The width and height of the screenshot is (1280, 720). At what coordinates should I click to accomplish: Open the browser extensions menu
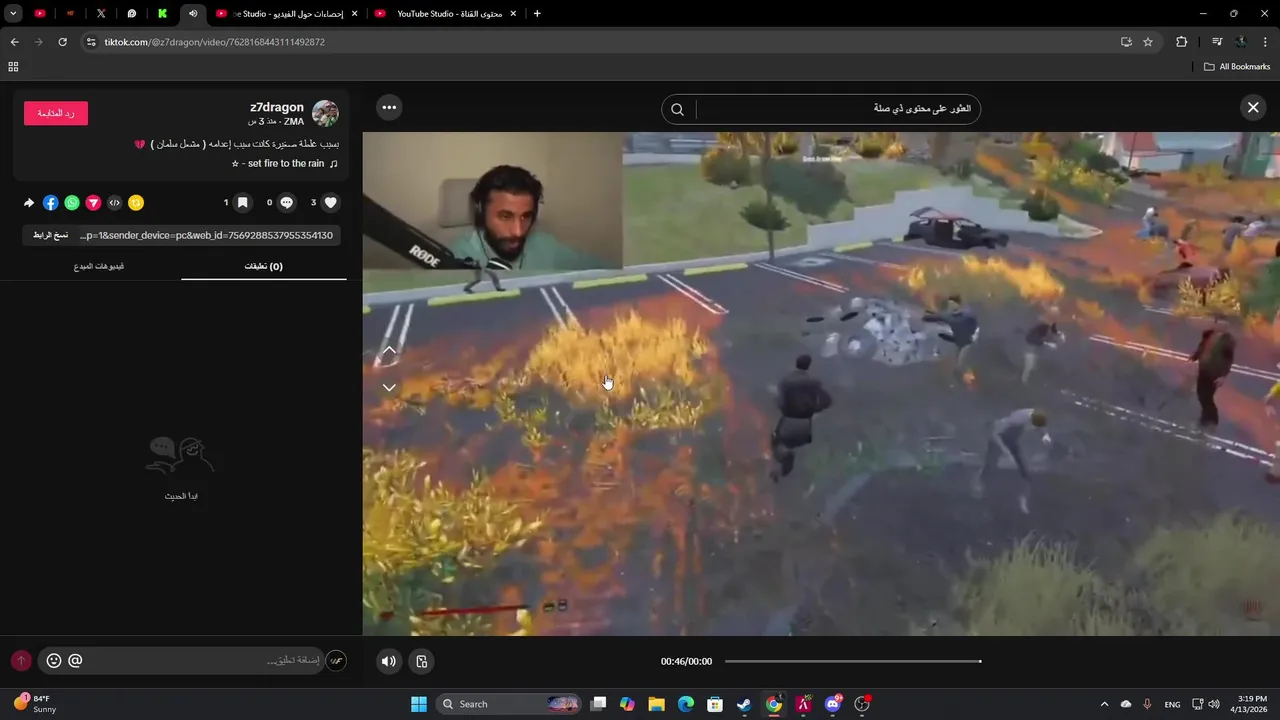[x=1181, y=42]
